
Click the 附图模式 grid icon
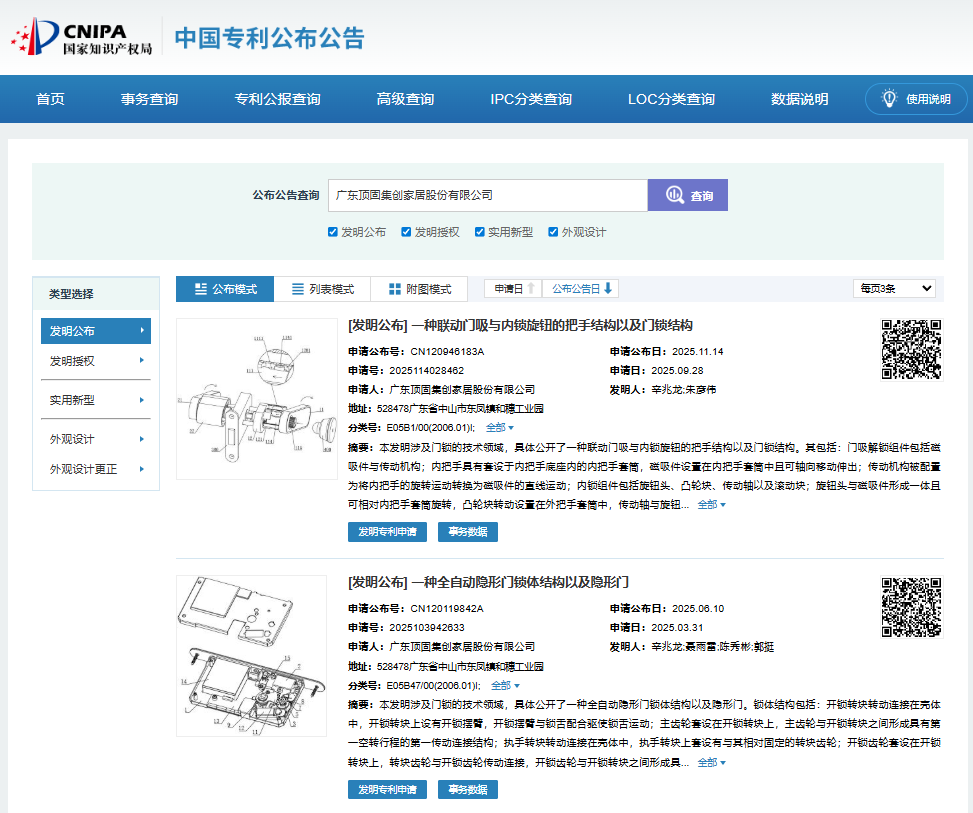(395, 289)
